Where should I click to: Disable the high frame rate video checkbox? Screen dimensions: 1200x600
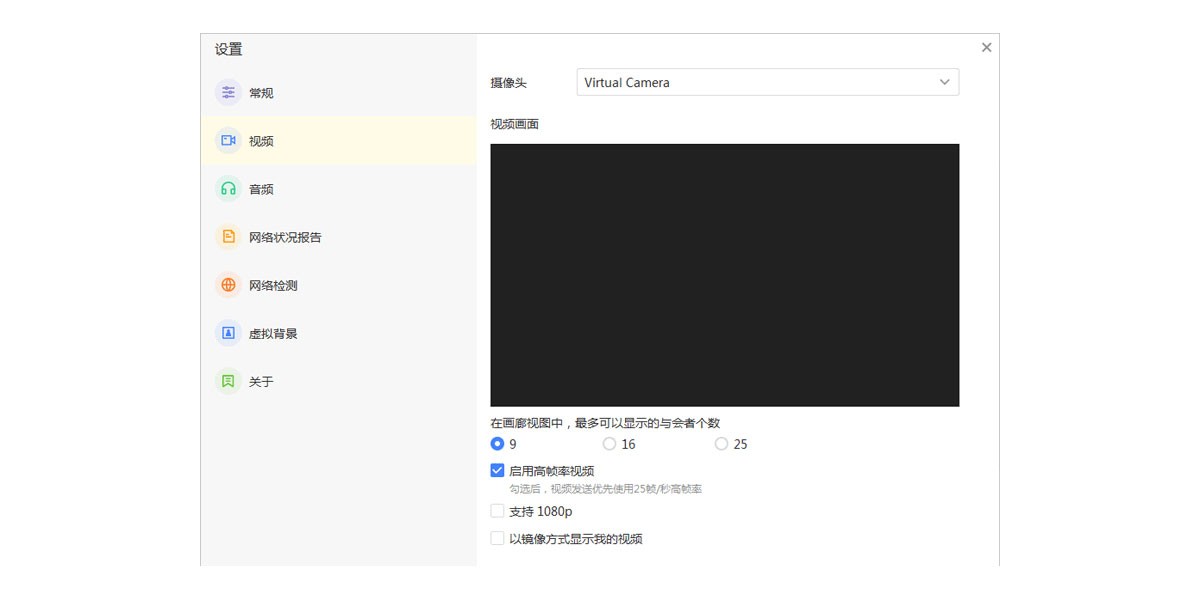tap(497, 470)
